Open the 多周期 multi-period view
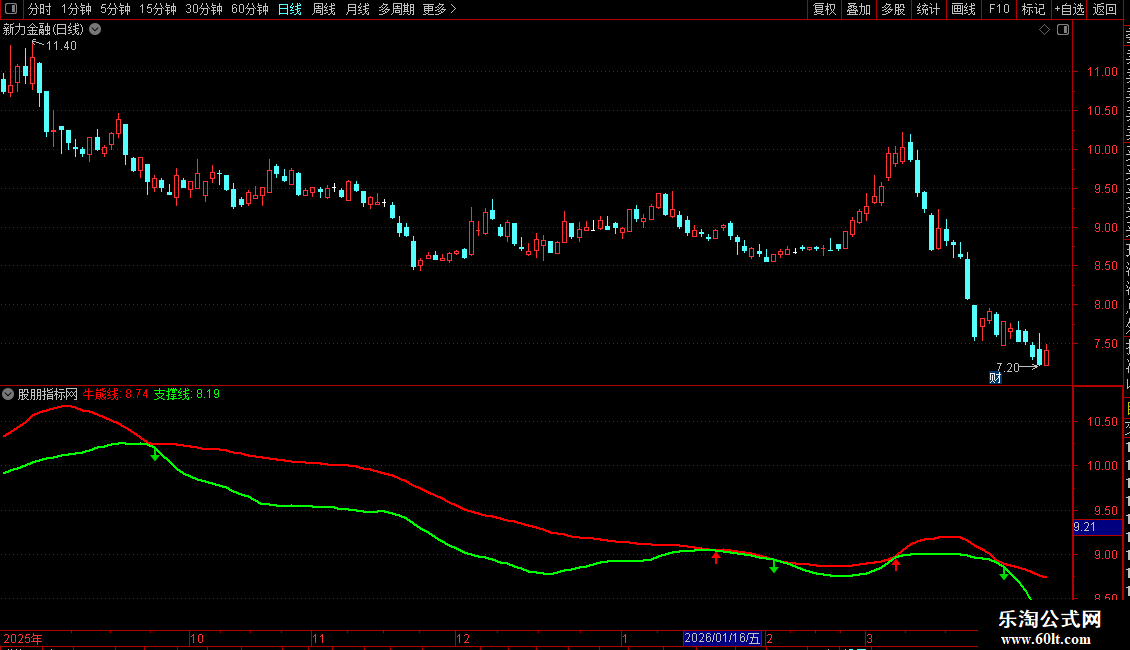1130x650 pixels. 396,9
